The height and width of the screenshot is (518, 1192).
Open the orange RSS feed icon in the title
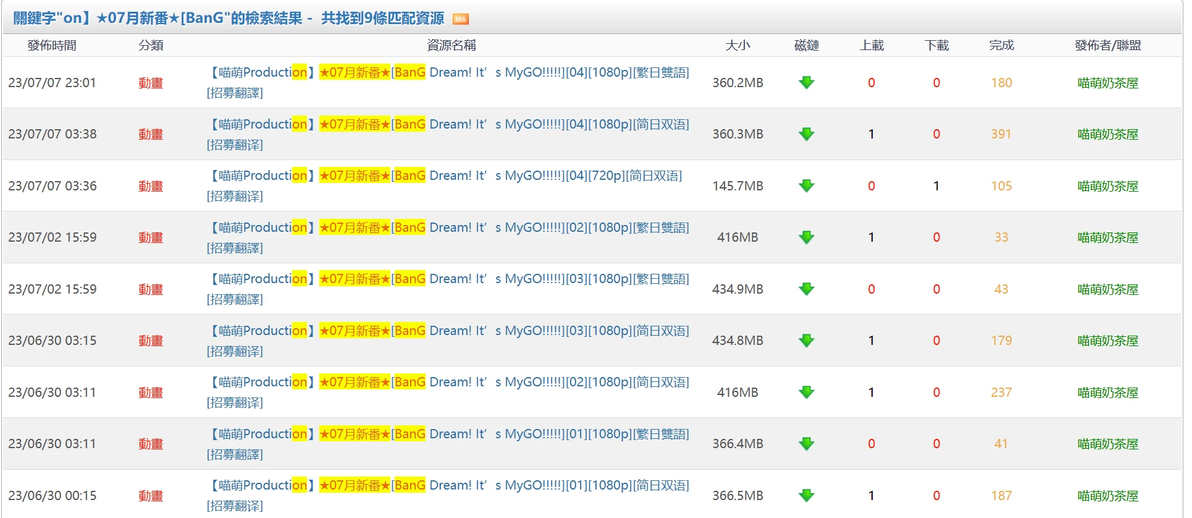[x=460, y=19]
